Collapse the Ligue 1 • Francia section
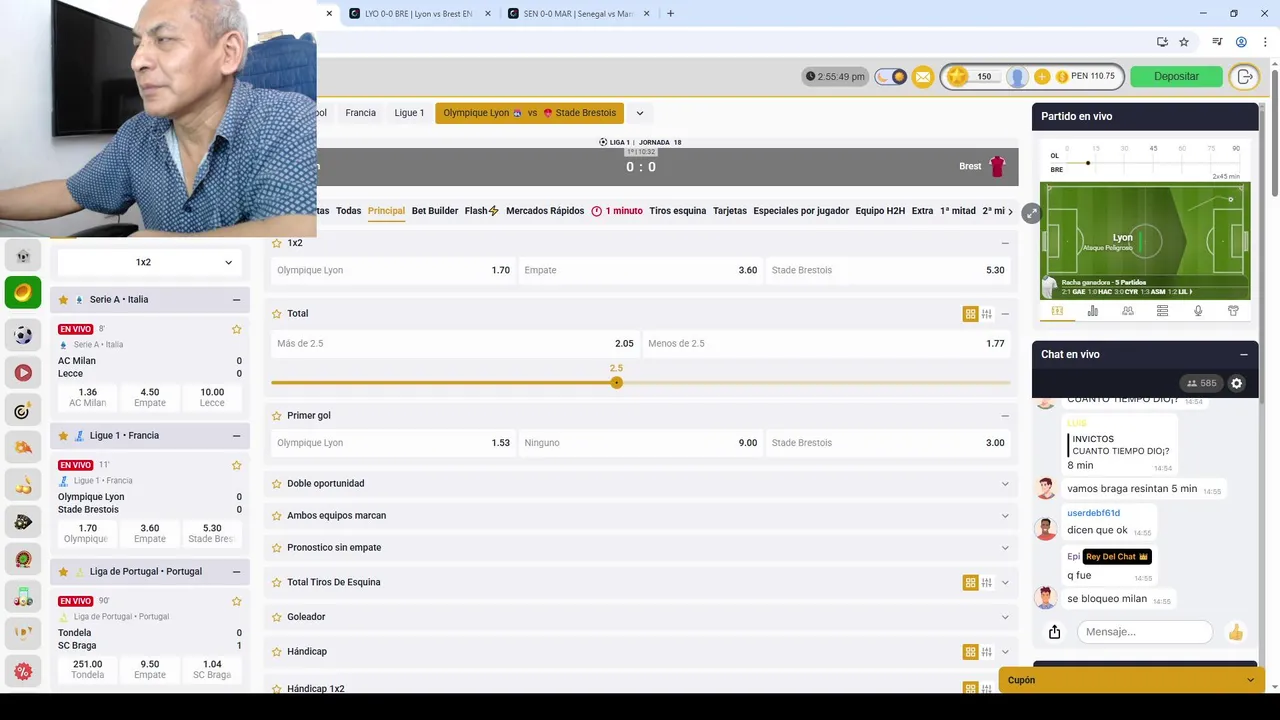The width and height of the screenshot is (1280, 720). pyautogui.click(x=236, y=436)
